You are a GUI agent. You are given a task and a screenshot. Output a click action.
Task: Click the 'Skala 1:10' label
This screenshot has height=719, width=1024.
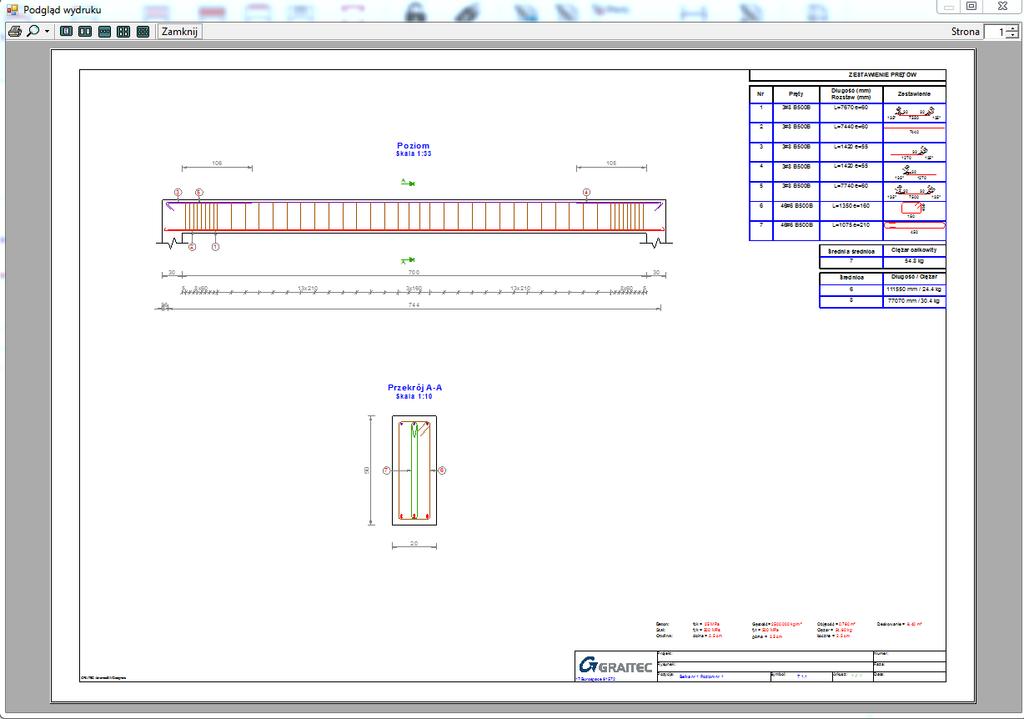(x=414, y=396)
